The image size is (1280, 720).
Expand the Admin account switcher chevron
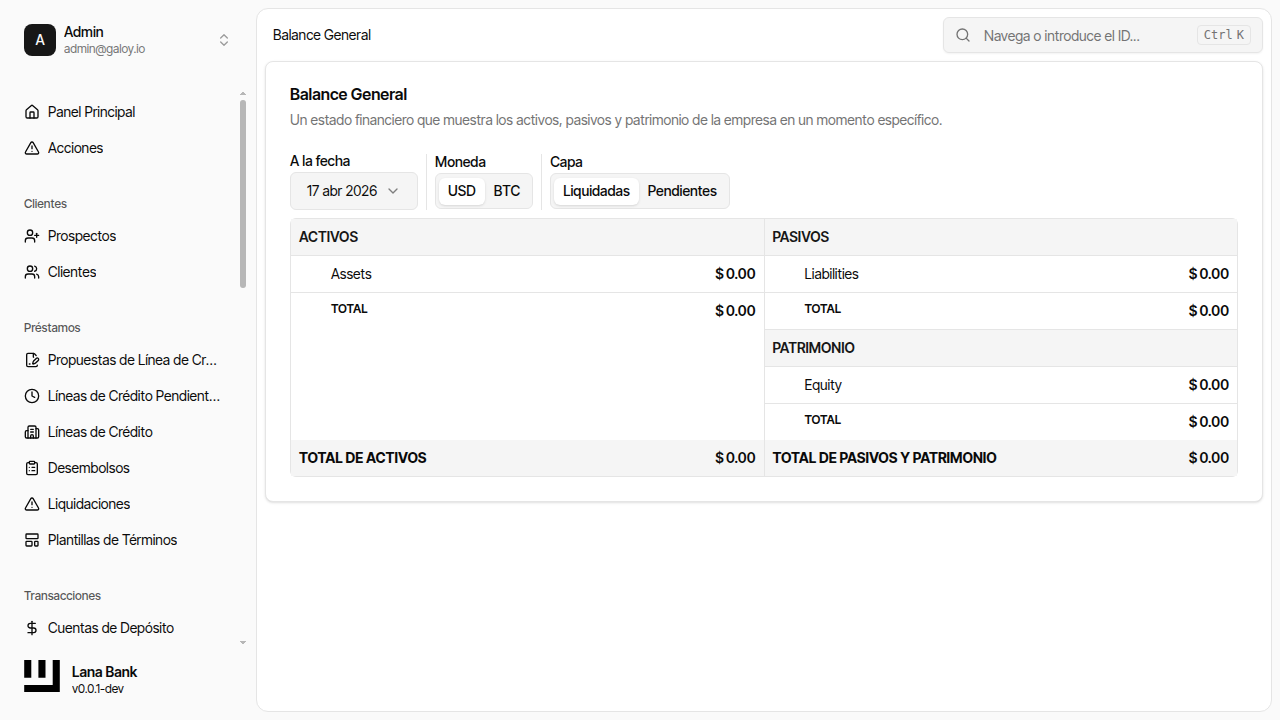tap(224, 40)
